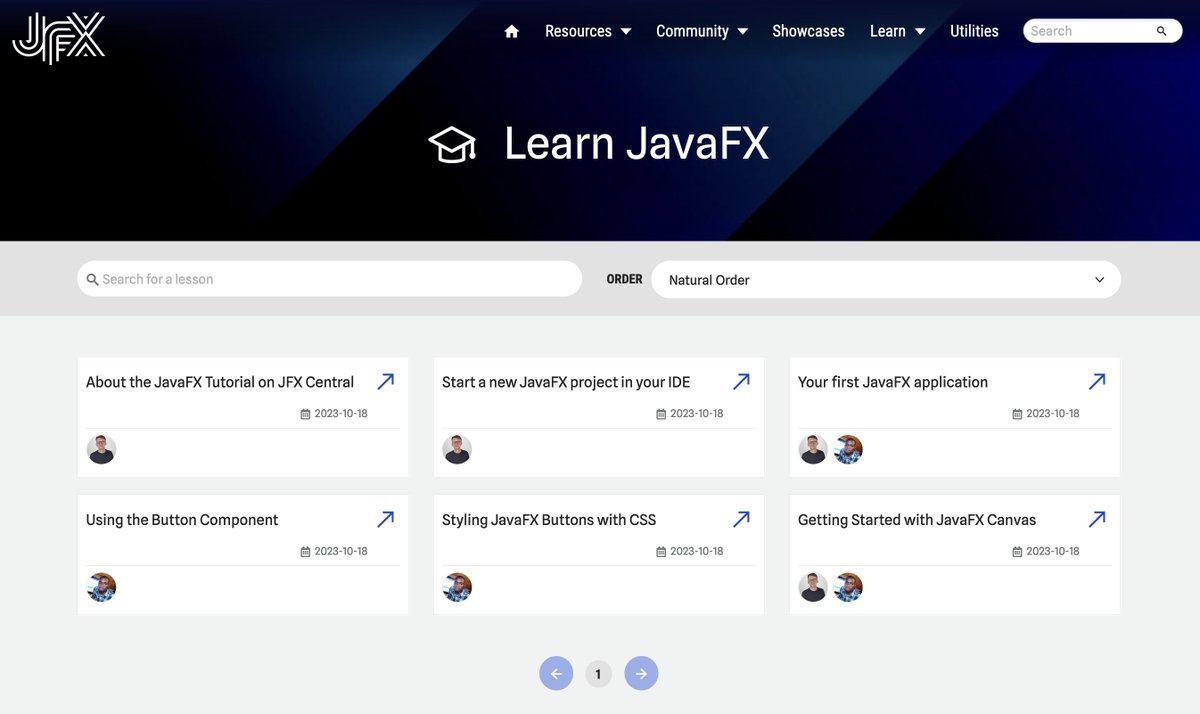Click the Search for a lesson field
This screenshot has height=714, width=1200.
coord(329,279)
